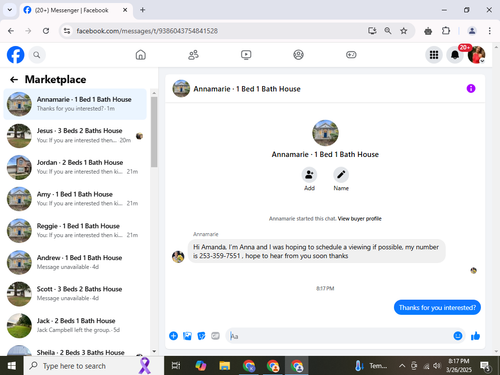Choose a GIF icon

215,336
